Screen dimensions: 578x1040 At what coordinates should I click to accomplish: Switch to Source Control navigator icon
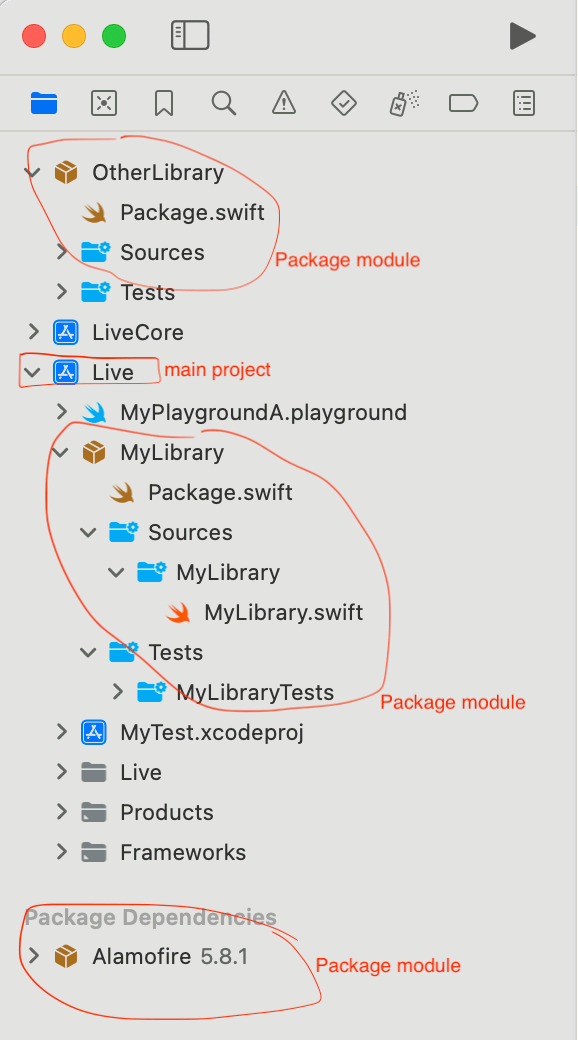click(x=104, y=103)
